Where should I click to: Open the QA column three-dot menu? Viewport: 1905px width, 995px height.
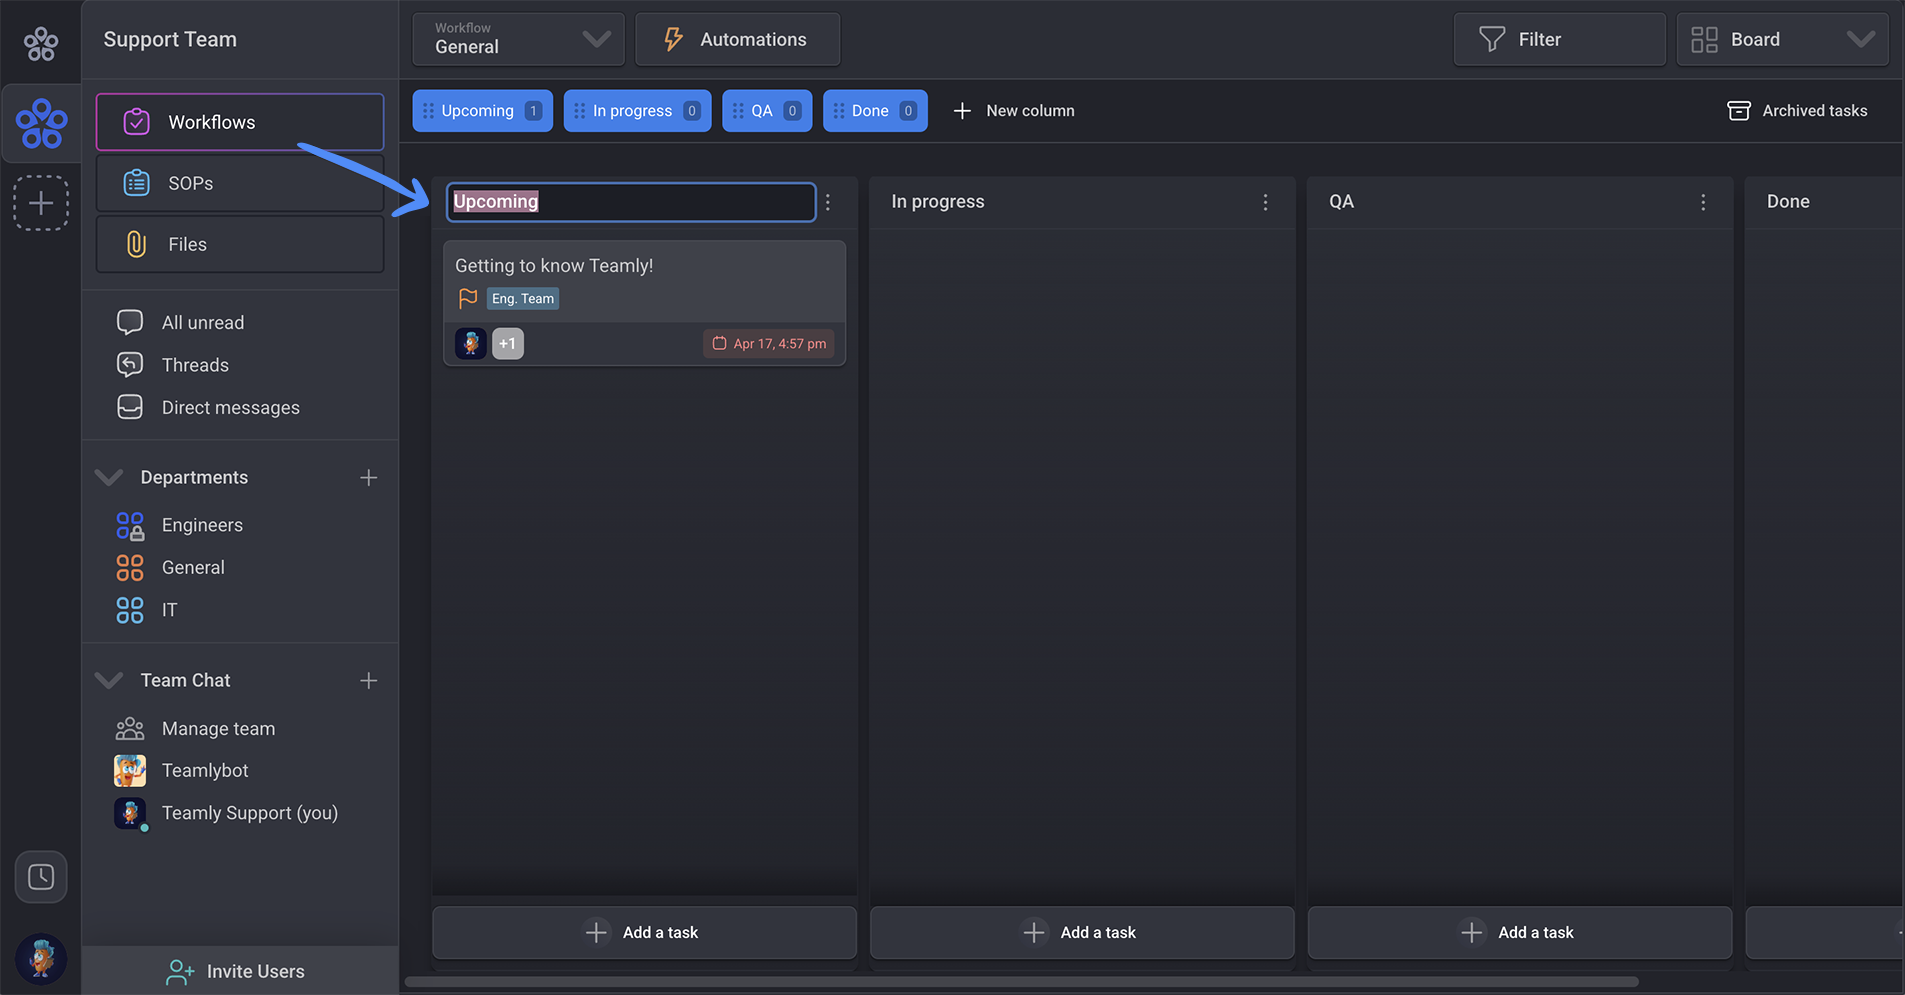pyautogui.click(x=1704, y=202)
